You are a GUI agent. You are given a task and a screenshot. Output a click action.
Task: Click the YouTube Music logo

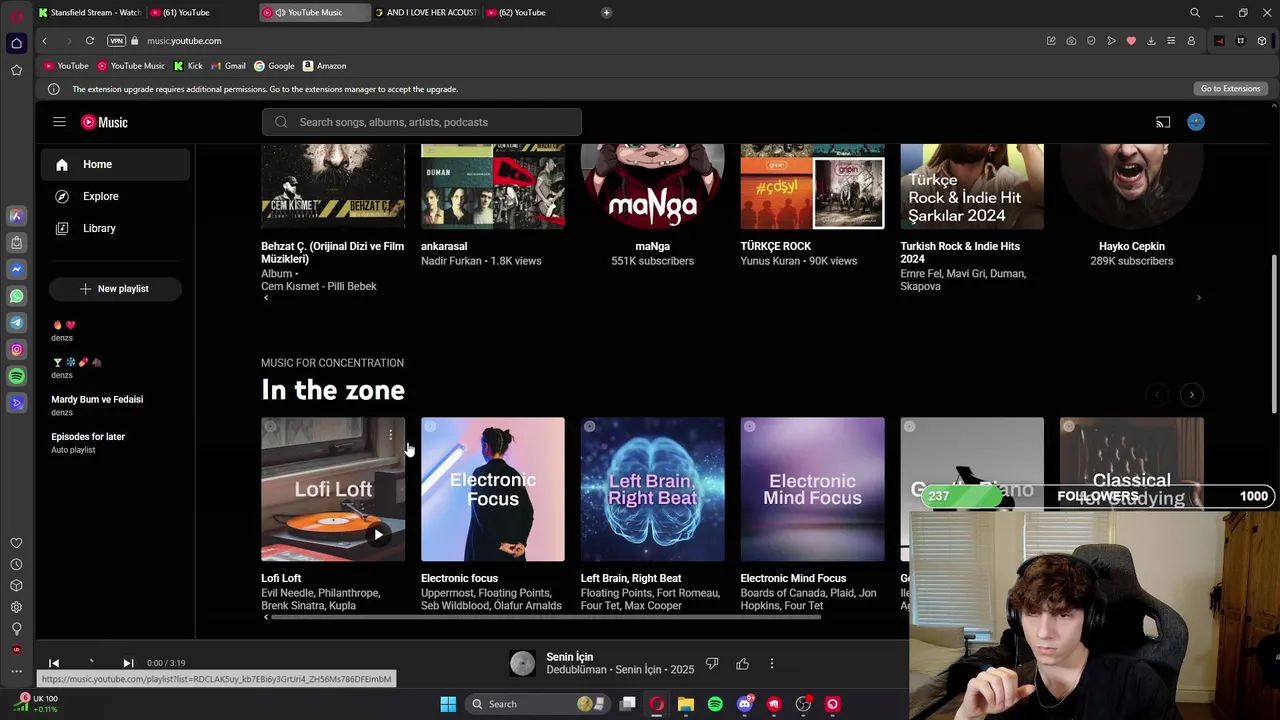pos(105,122)
